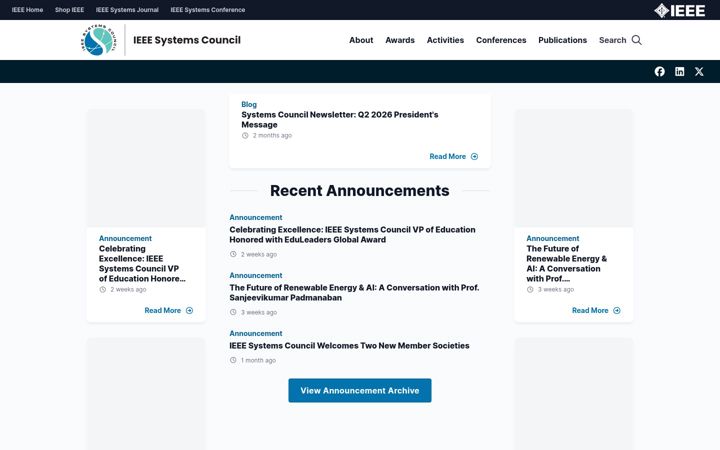Screen dimensions: 720x450
Task: Click Announcement tag above Member Societies item
Action: 256,333
